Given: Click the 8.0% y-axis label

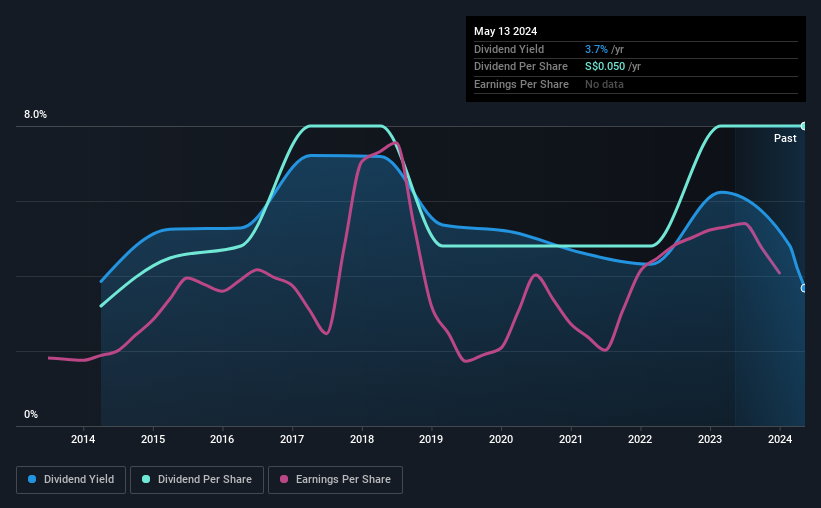Looking at the screenshot, I should click(x=35, y=114).
